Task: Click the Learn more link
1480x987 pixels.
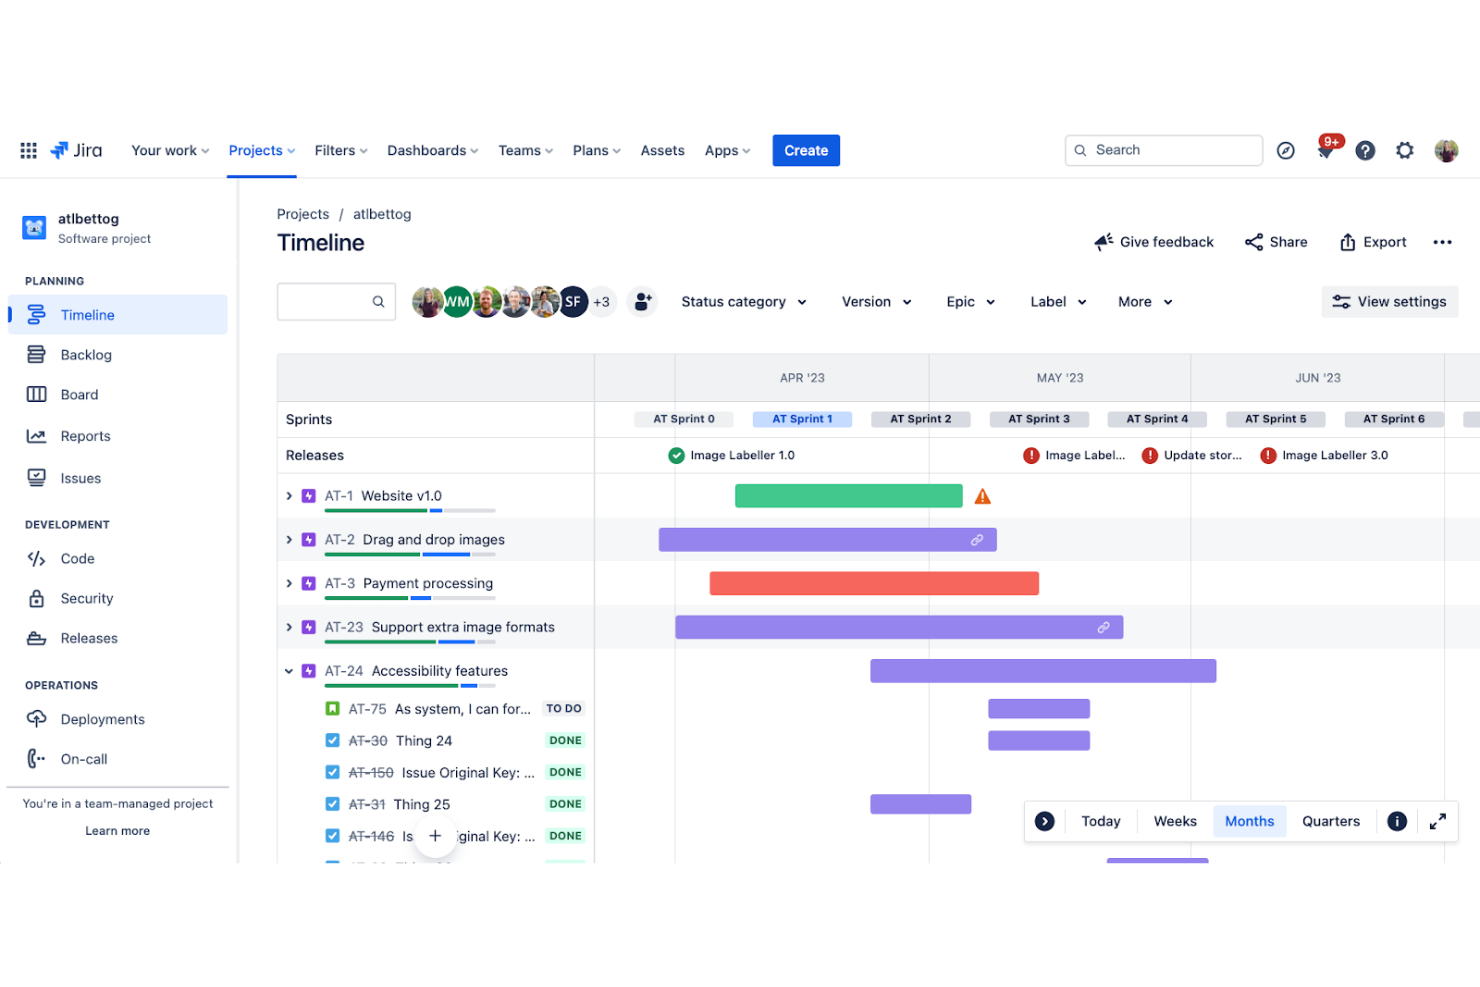Action: (117, 830)
